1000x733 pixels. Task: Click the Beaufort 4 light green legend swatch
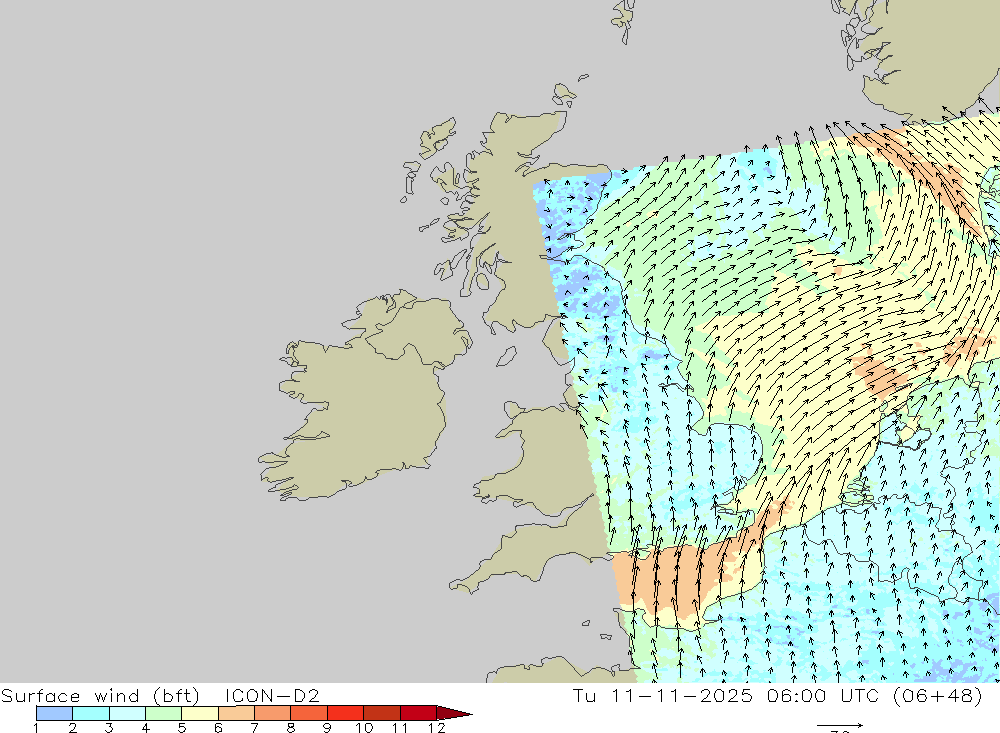(163, 713)
